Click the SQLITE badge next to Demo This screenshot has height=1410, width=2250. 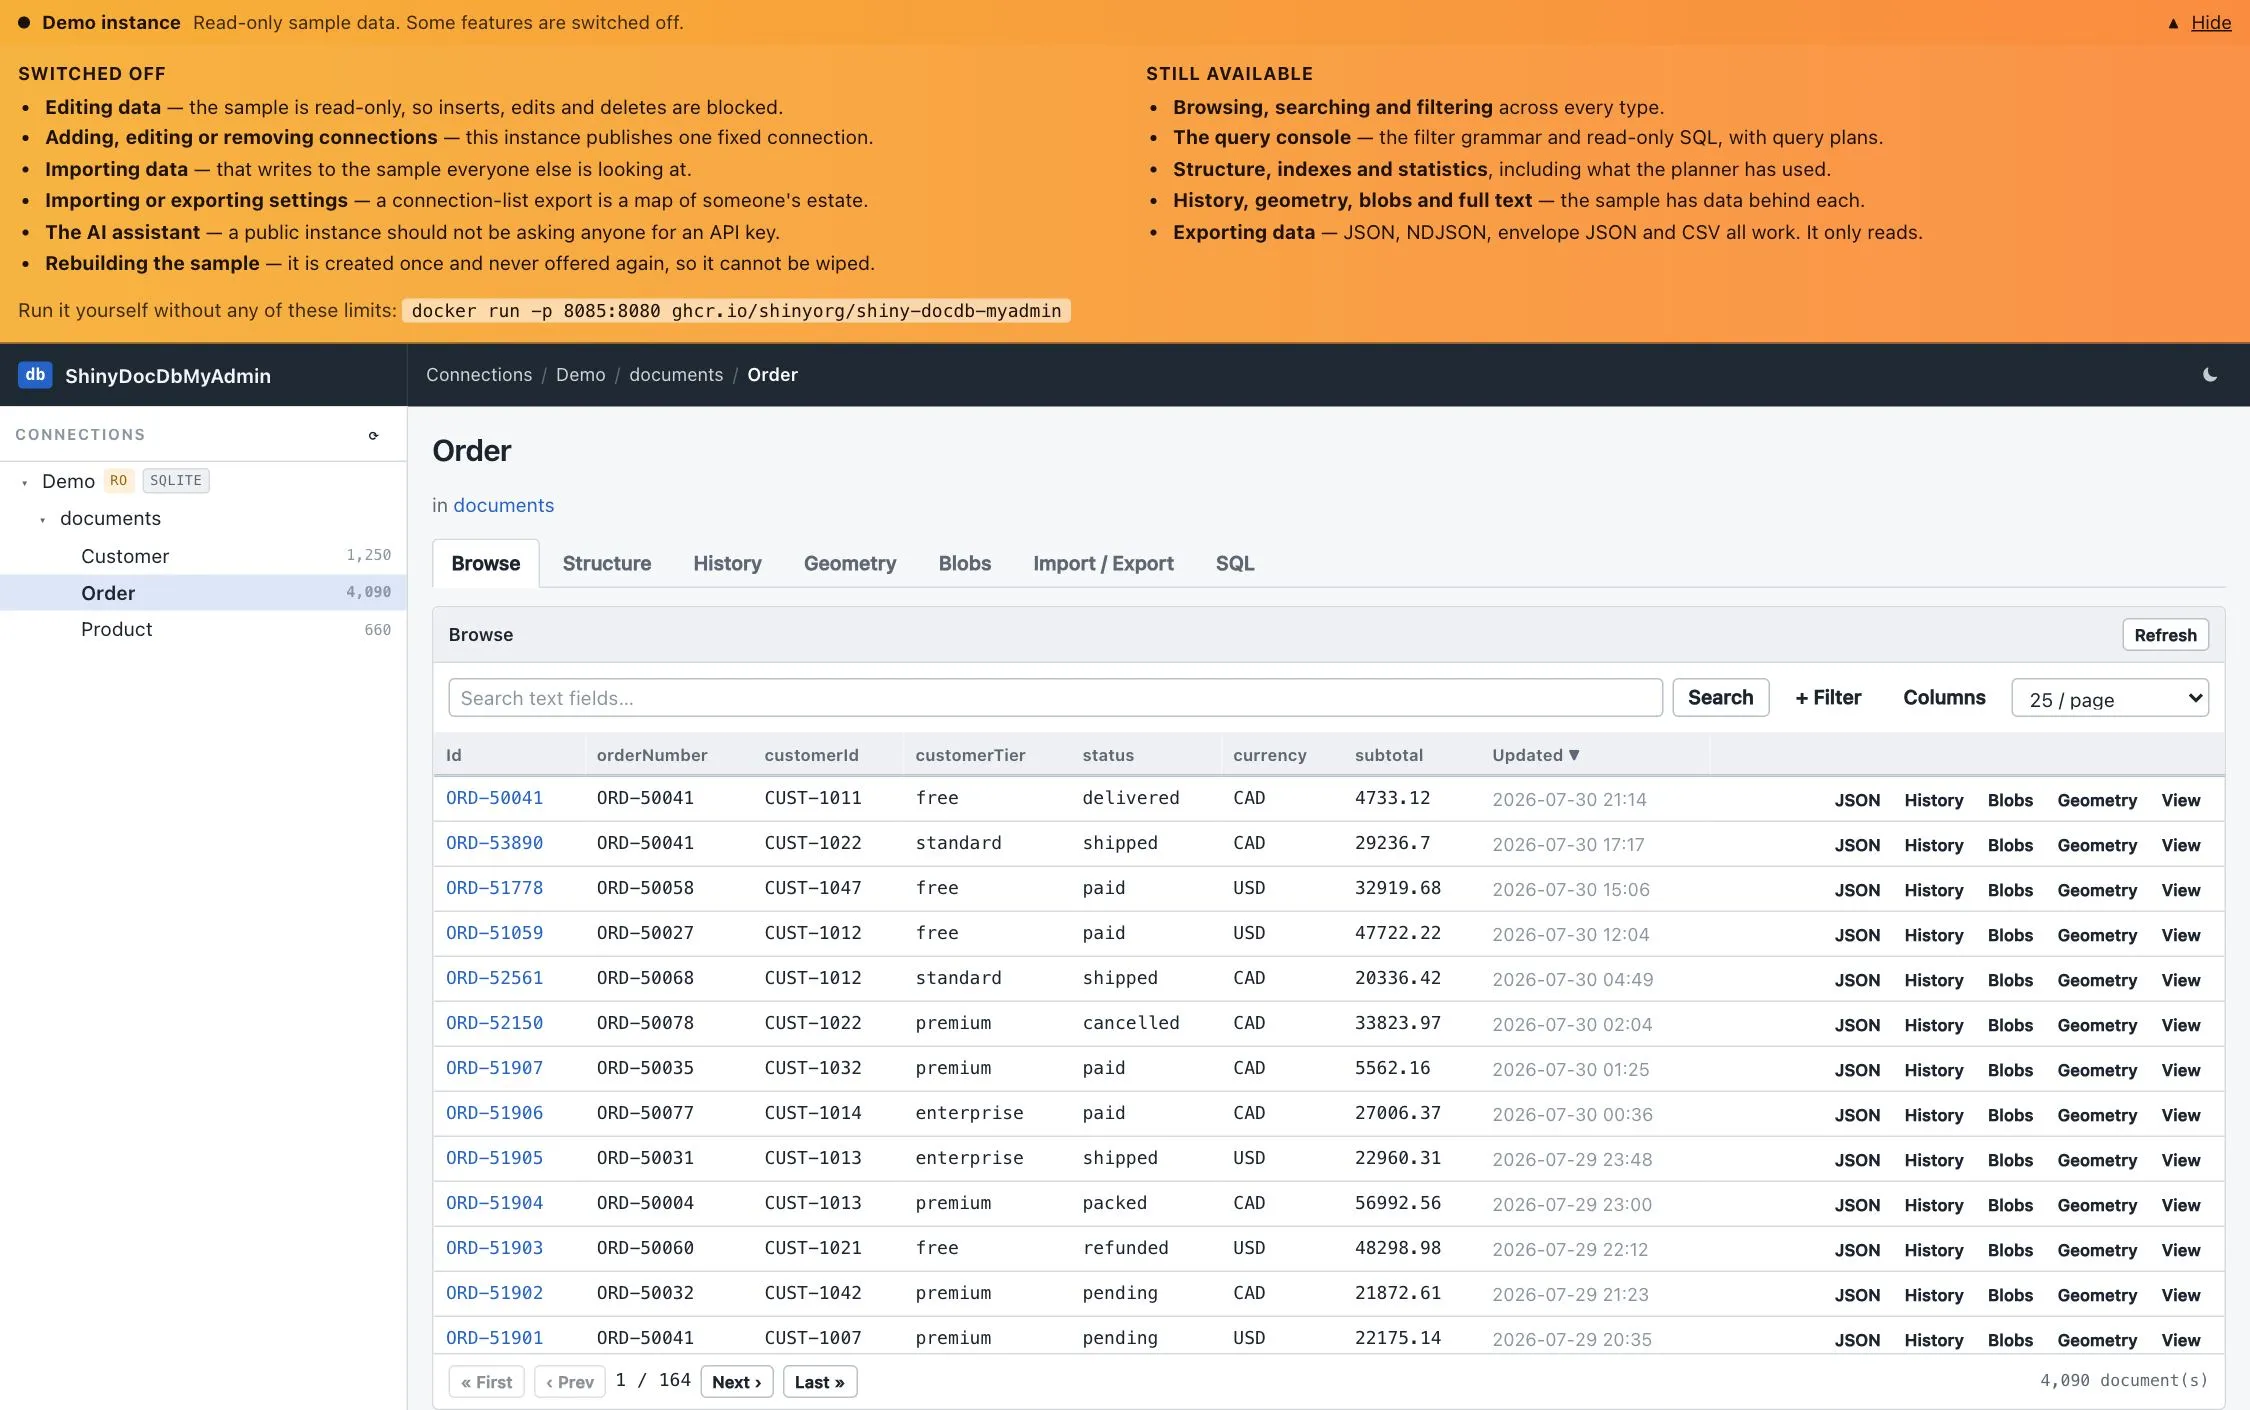click(x=176, y=481)
